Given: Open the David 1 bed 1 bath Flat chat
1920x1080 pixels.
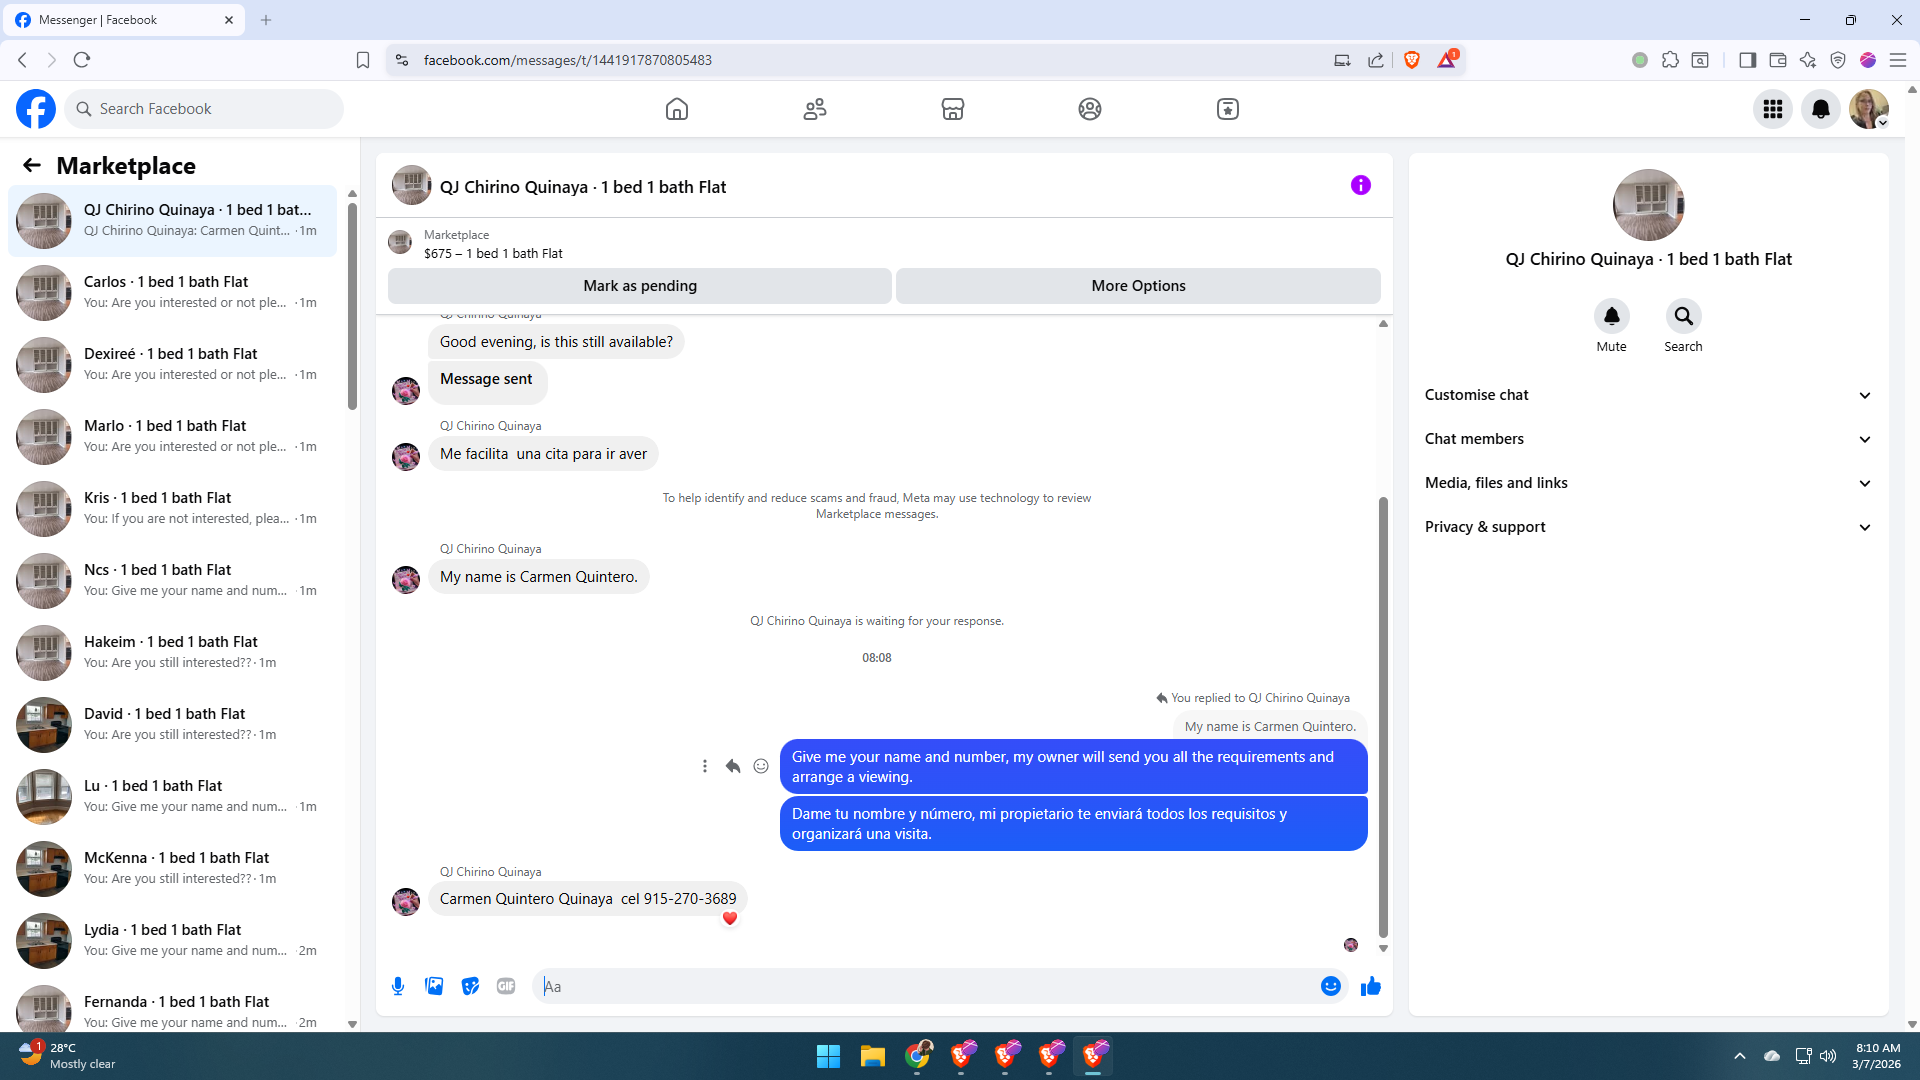Looking at the screenshot, I should pyautogui.click(x=173, y=724).
